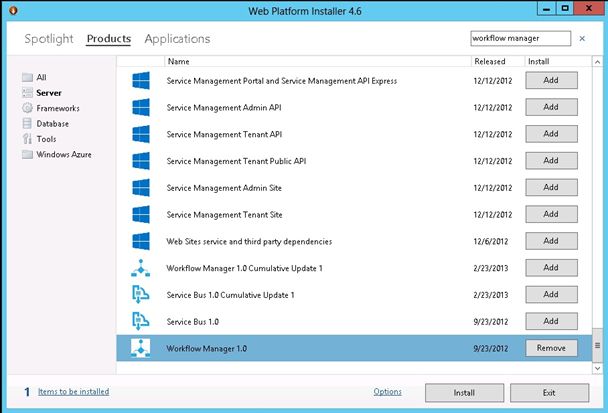
Task: Select 'Service Management Tenant Public API' text
Action: (x=236, y=161)
